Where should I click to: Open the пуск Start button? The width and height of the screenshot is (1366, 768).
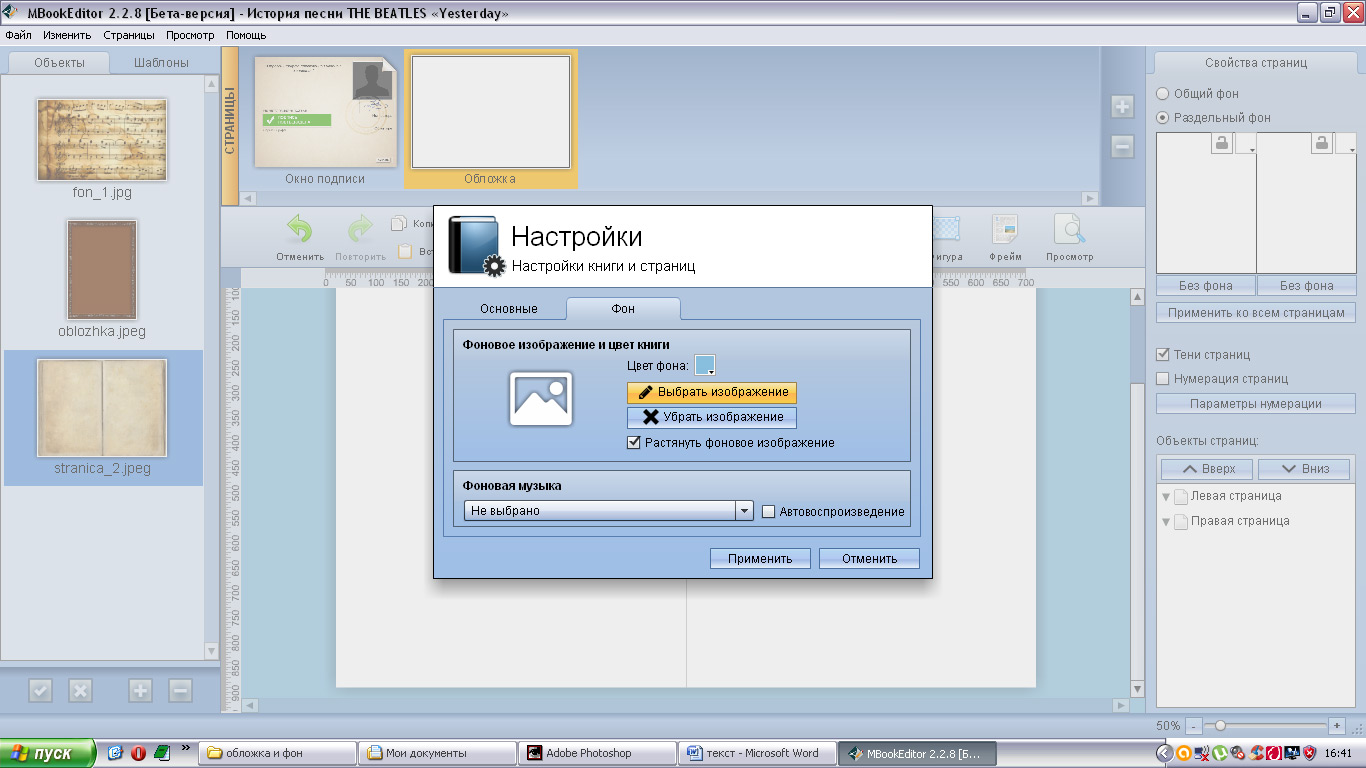(47, 753)
